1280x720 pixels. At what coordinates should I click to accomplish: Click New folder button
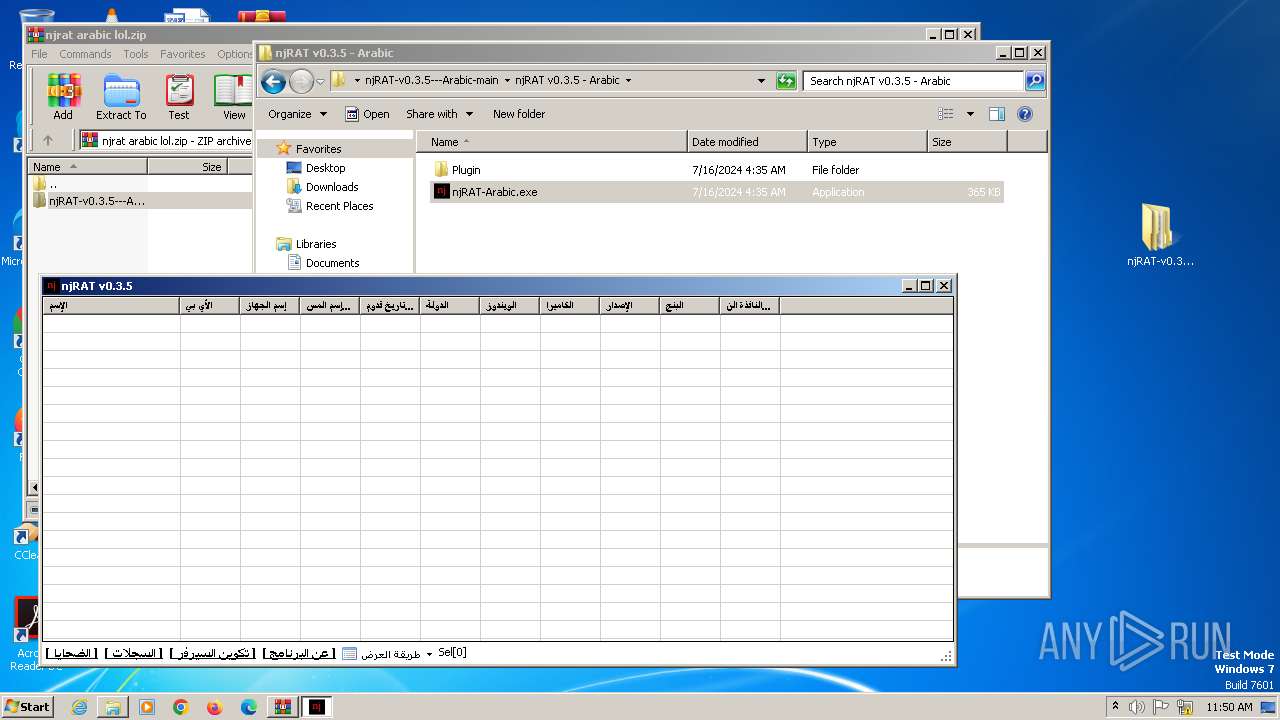click(x=519, y=114)
